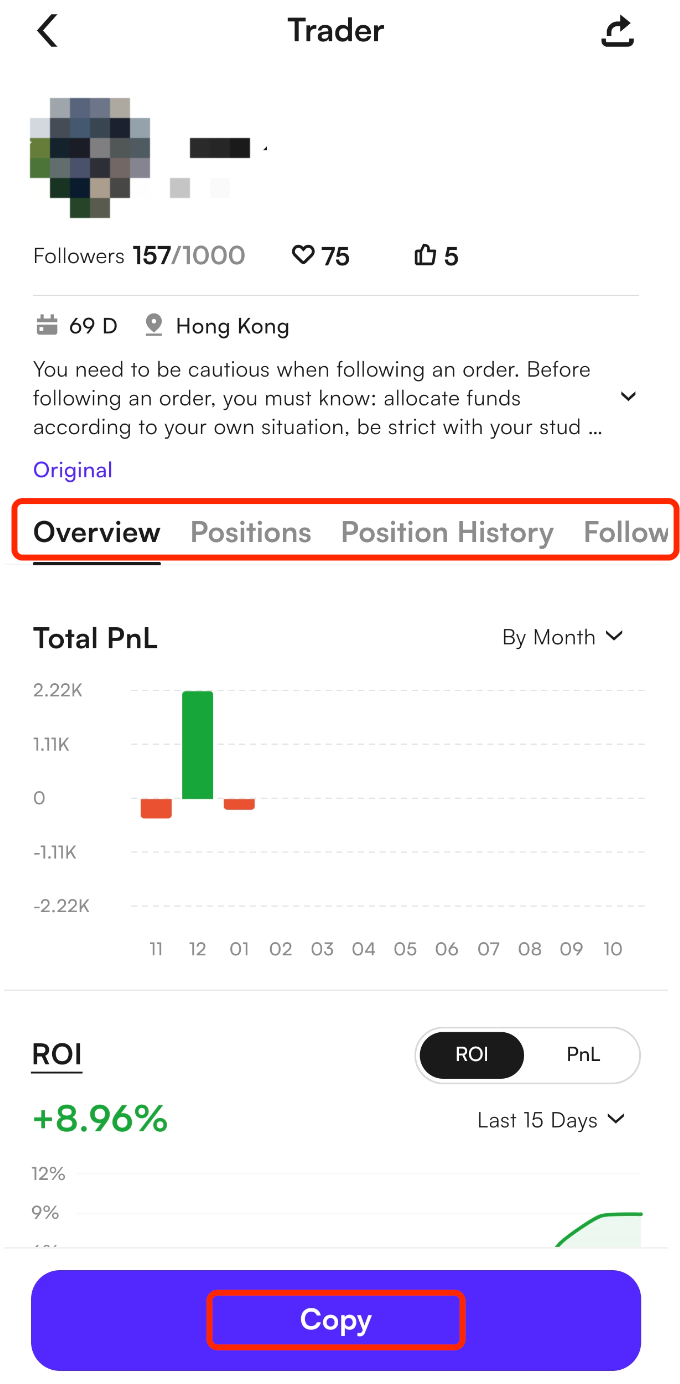
Task: Tap the trader's profile avatar
Action: coord(90,157)
